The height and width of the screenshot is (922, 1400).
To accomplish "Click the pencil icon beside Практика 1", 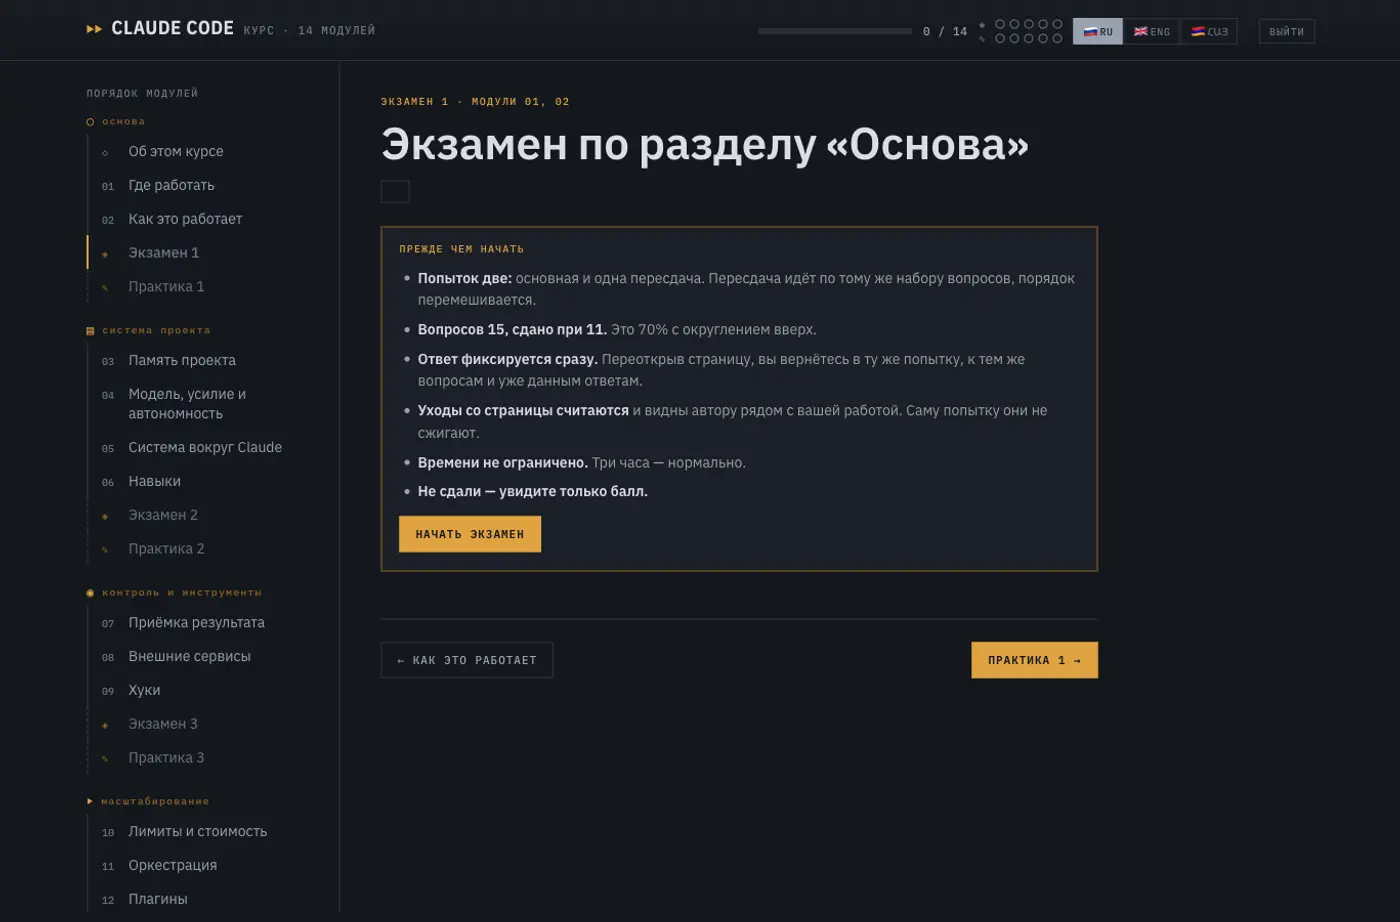I will 105,288.
